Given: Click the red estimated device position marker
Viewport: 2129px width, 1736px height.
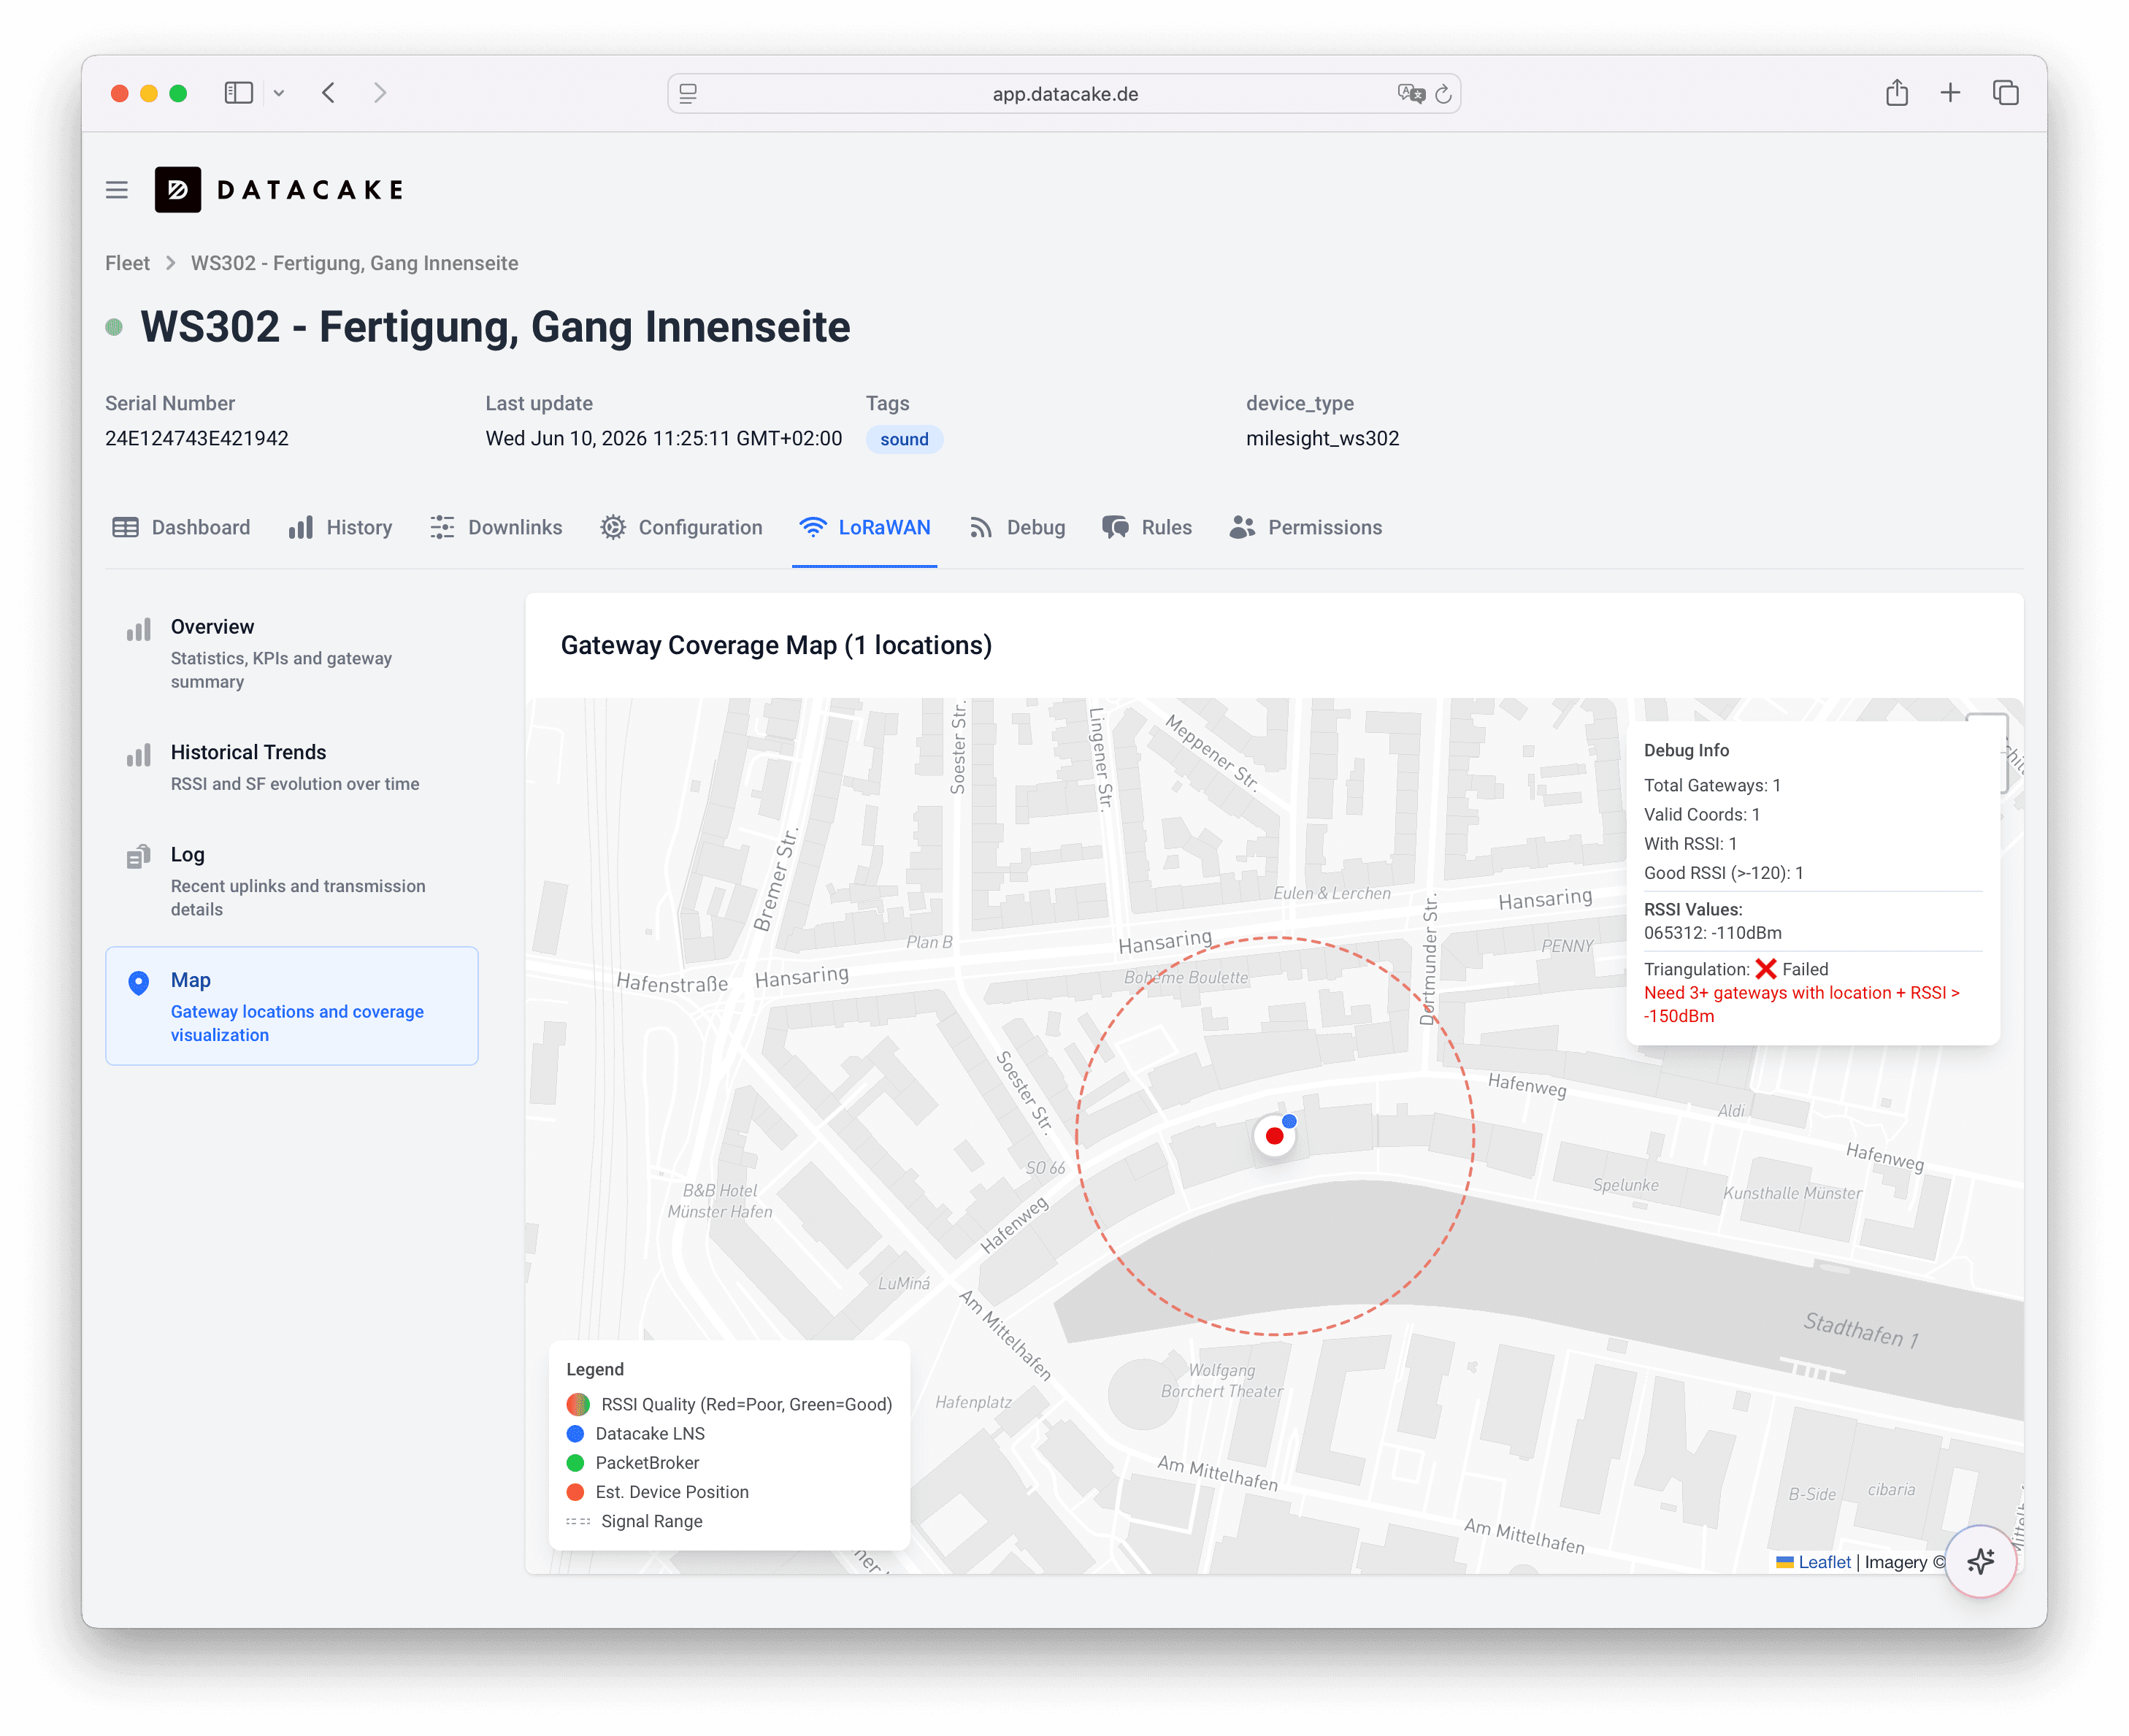Looking at the screenshot, I should 1274,1136.
